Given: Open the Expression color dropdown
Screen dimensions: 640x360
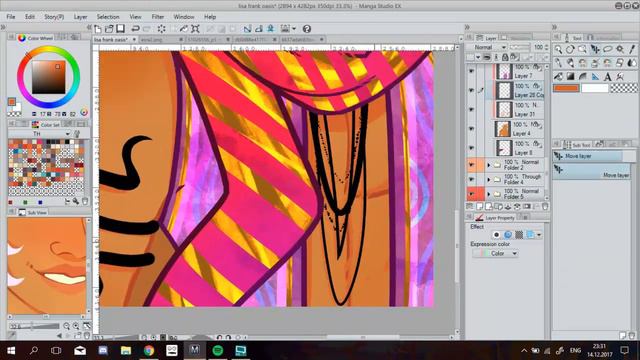Looking at the screenshot, I should tap(495, 253).
